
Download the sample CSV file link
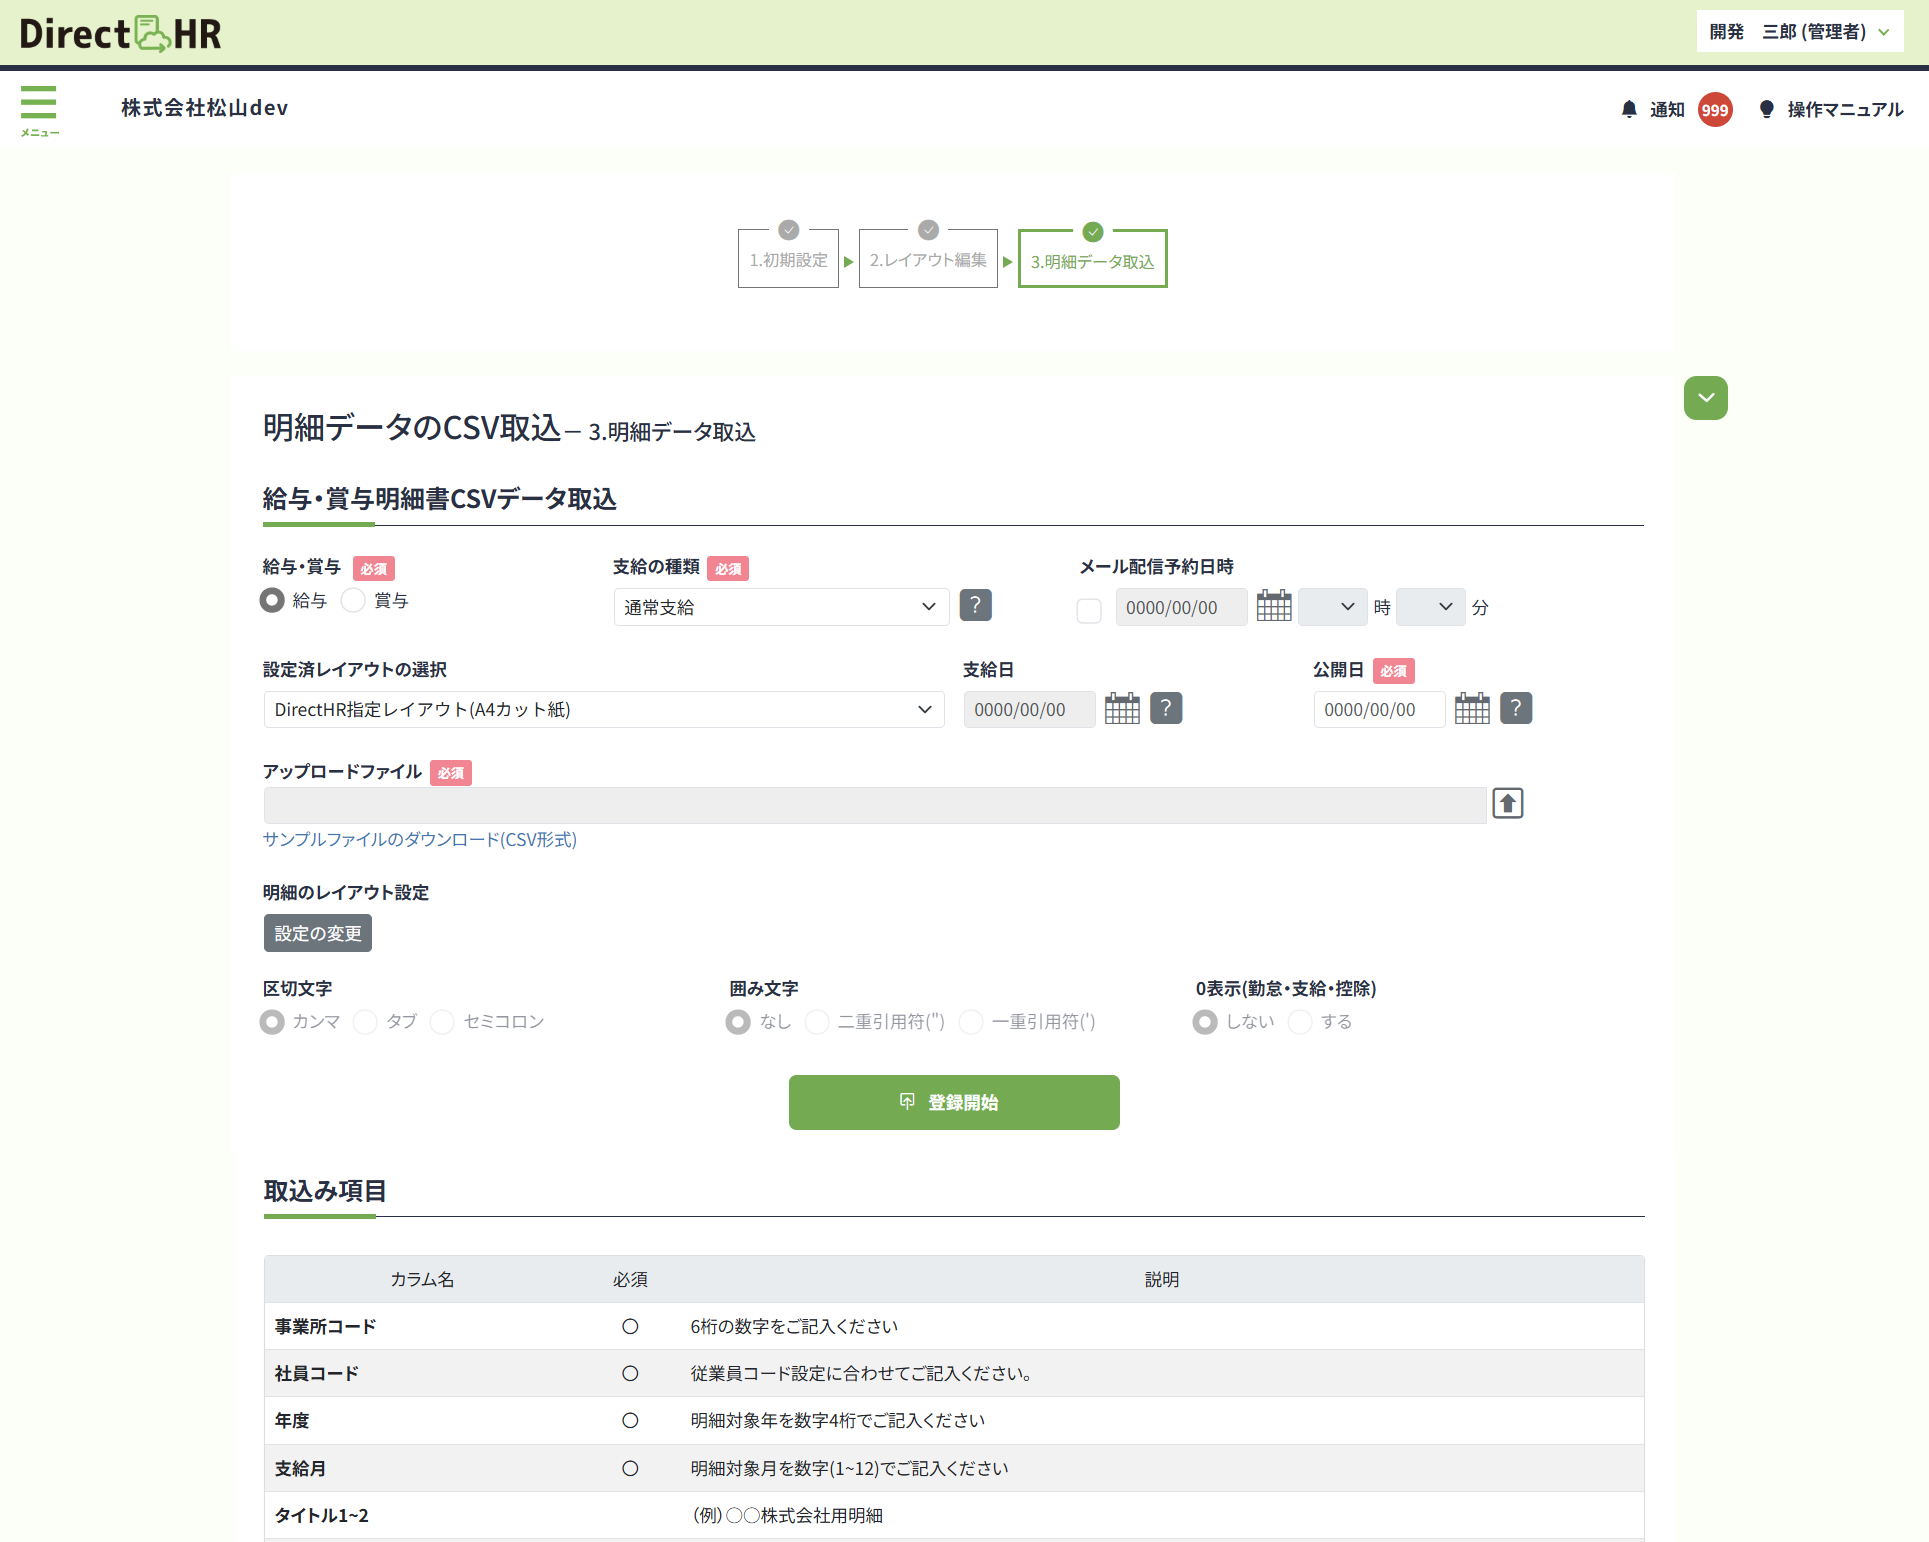(419, 840)
